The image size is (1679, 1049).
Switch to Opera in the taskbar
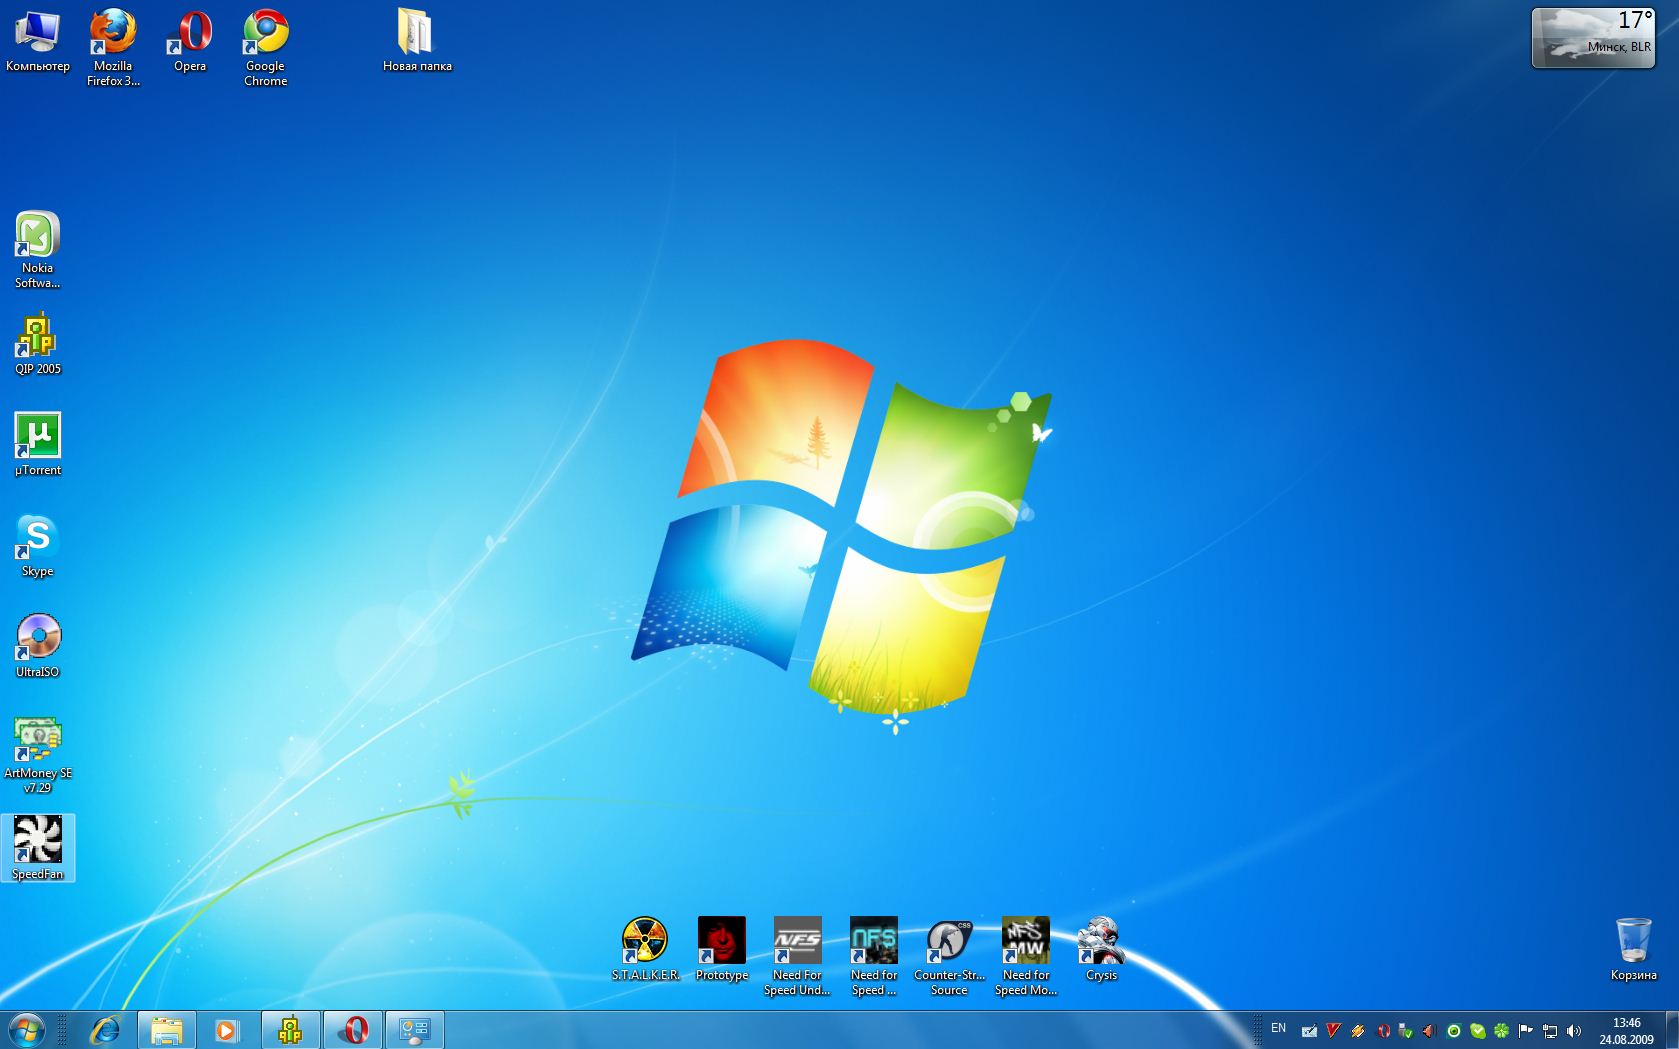(353, 1029)
